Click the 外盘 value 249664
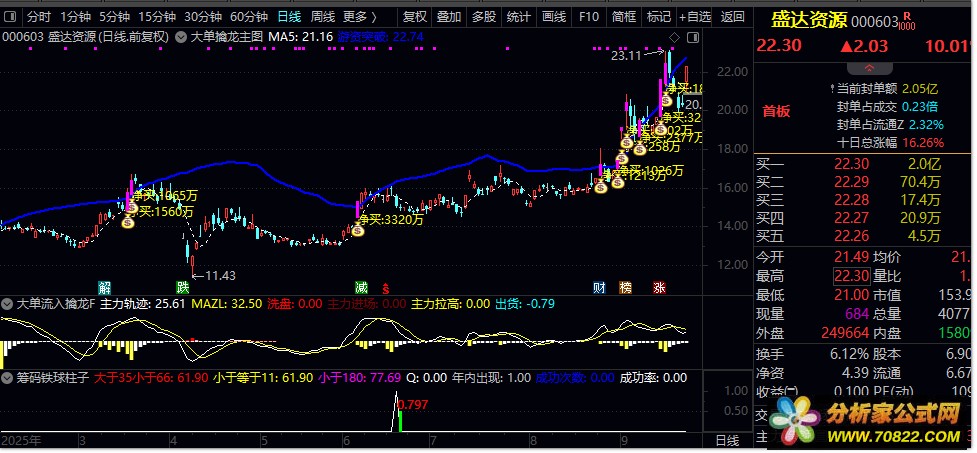Image resolution: width=977 pixels, height=453 pixels. pos(844,334)
